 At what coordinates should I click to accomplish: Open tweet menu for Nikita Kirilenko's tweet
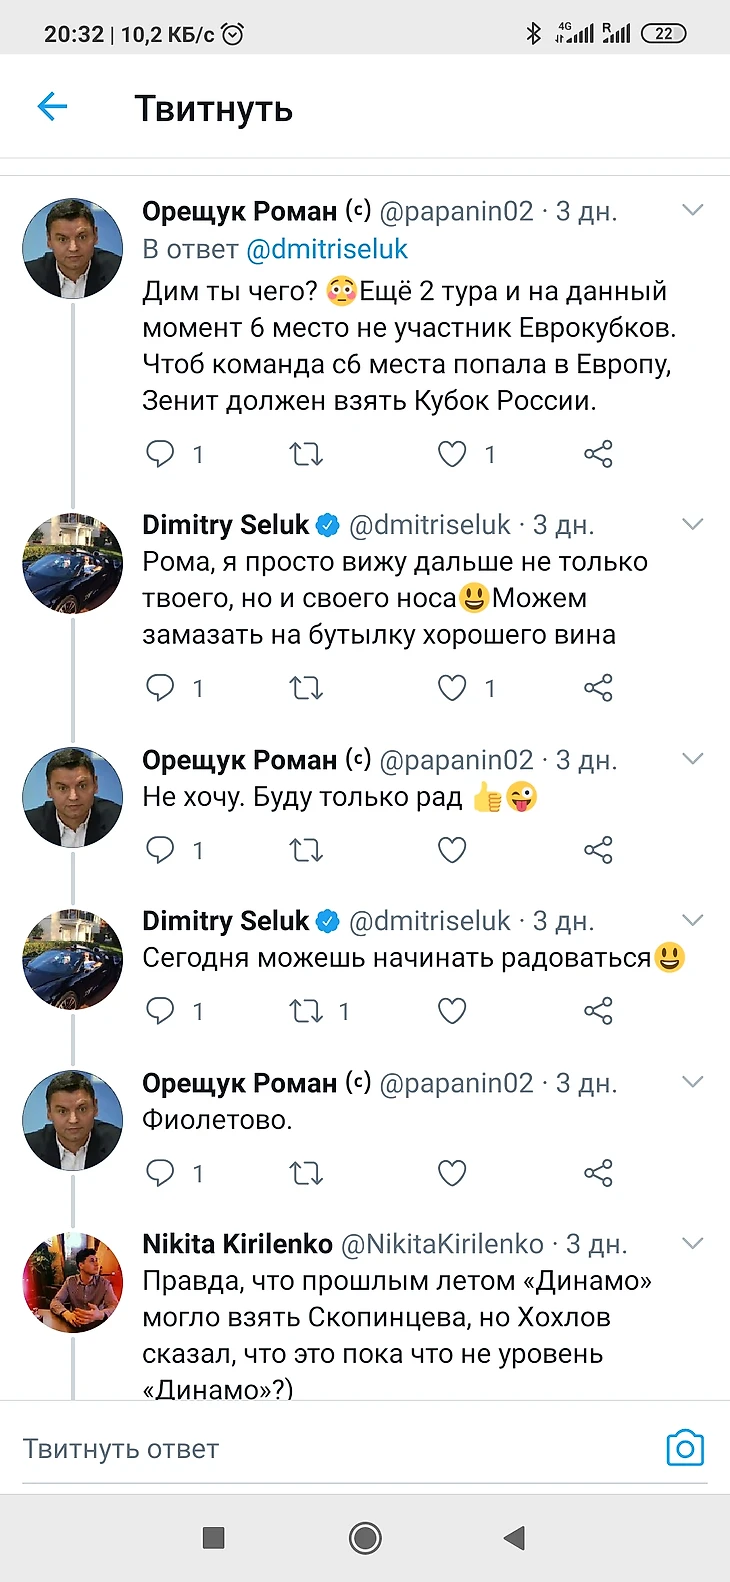[692, 1244]
